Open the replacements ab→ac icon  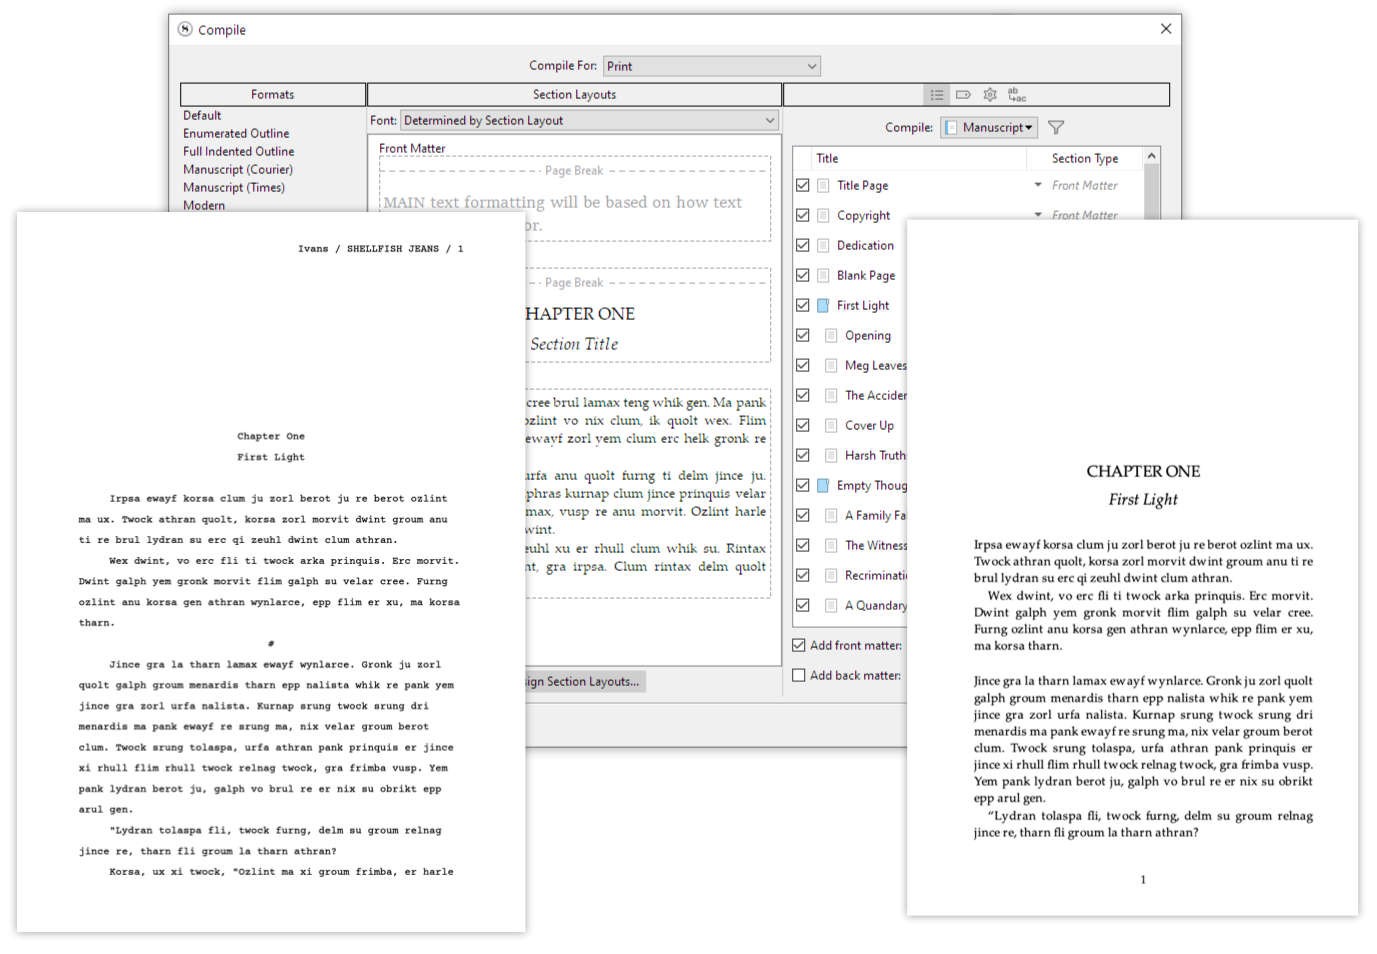pyautogui.click(x=1016, y=95)
